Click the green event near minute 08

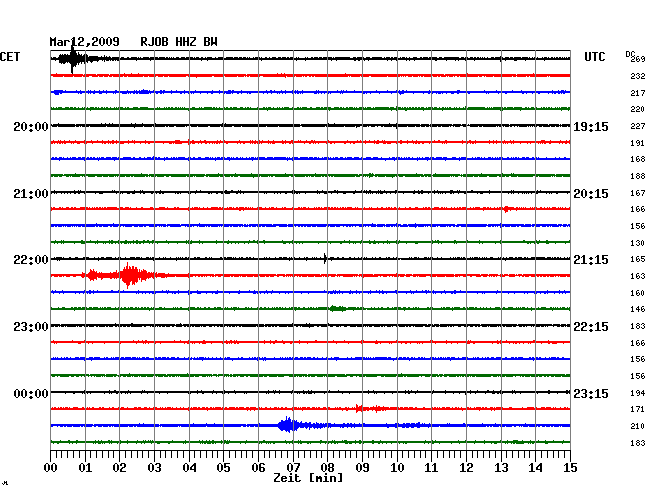[x=338, y=308]
